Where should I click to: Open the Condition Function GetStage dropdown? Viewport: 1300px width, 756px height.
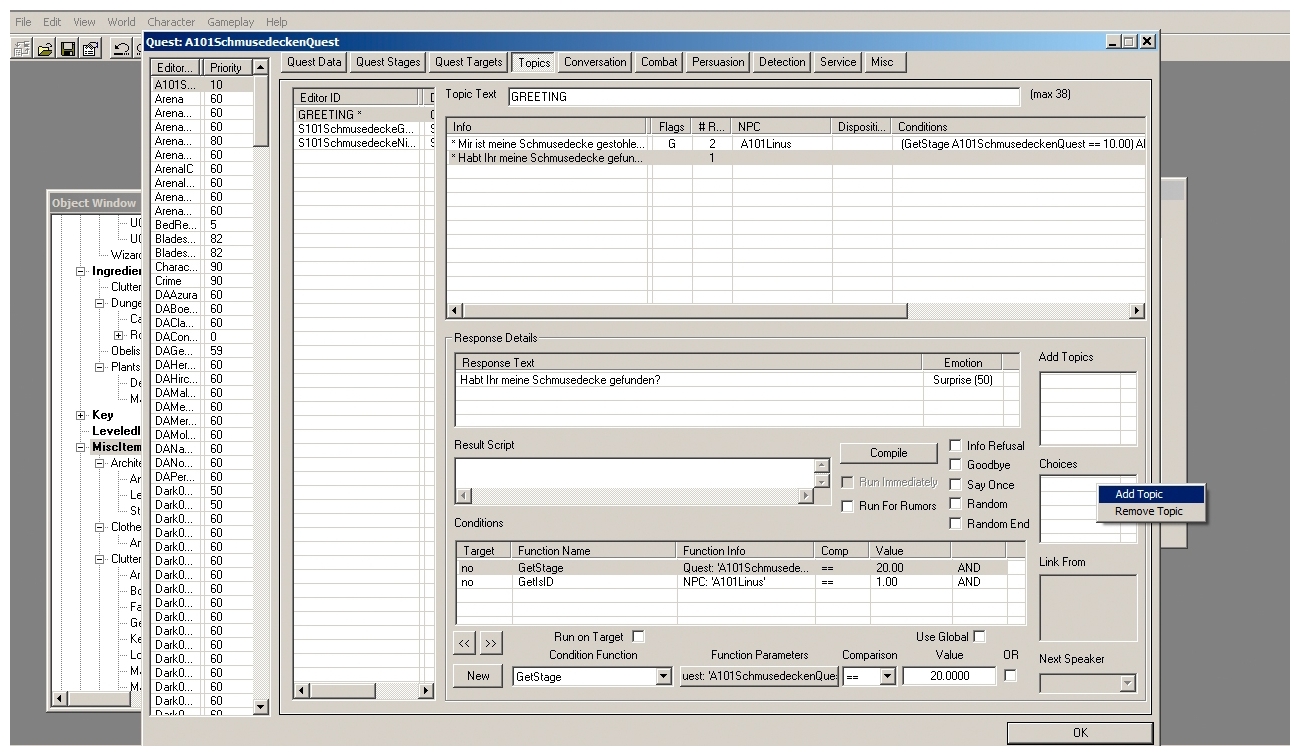pos(663,677)
